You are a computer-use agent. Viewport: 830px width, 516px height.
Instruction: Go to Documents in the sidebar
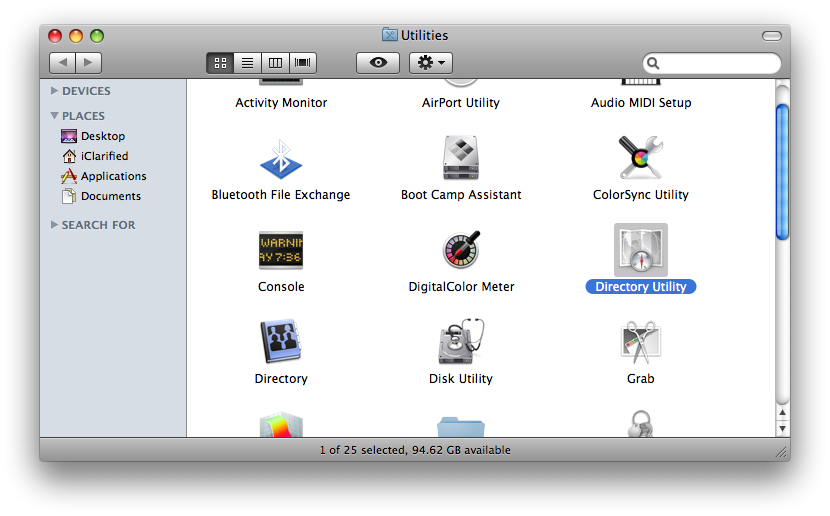[x=110, y=196]
